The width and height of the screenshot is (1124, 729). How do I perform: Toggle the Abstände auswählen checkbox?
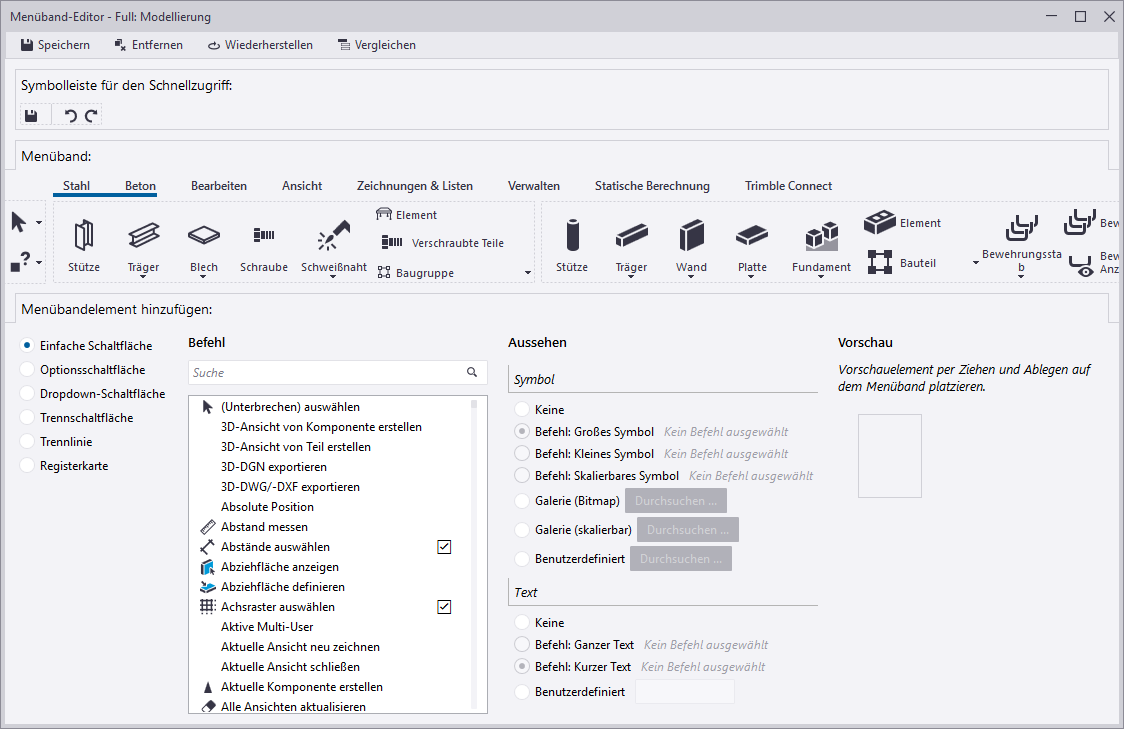point(444,547)
